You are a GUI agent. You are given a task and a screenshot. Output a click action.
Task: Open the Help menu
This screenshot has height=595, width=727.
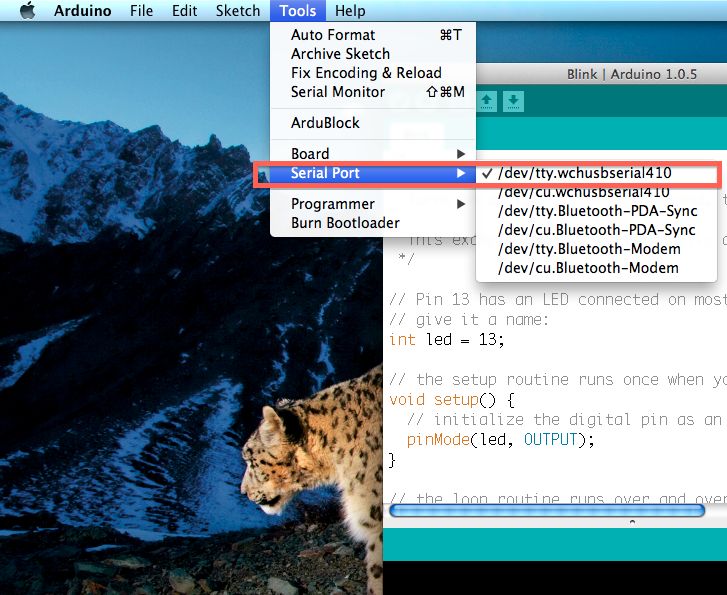[x=350, y=10]
